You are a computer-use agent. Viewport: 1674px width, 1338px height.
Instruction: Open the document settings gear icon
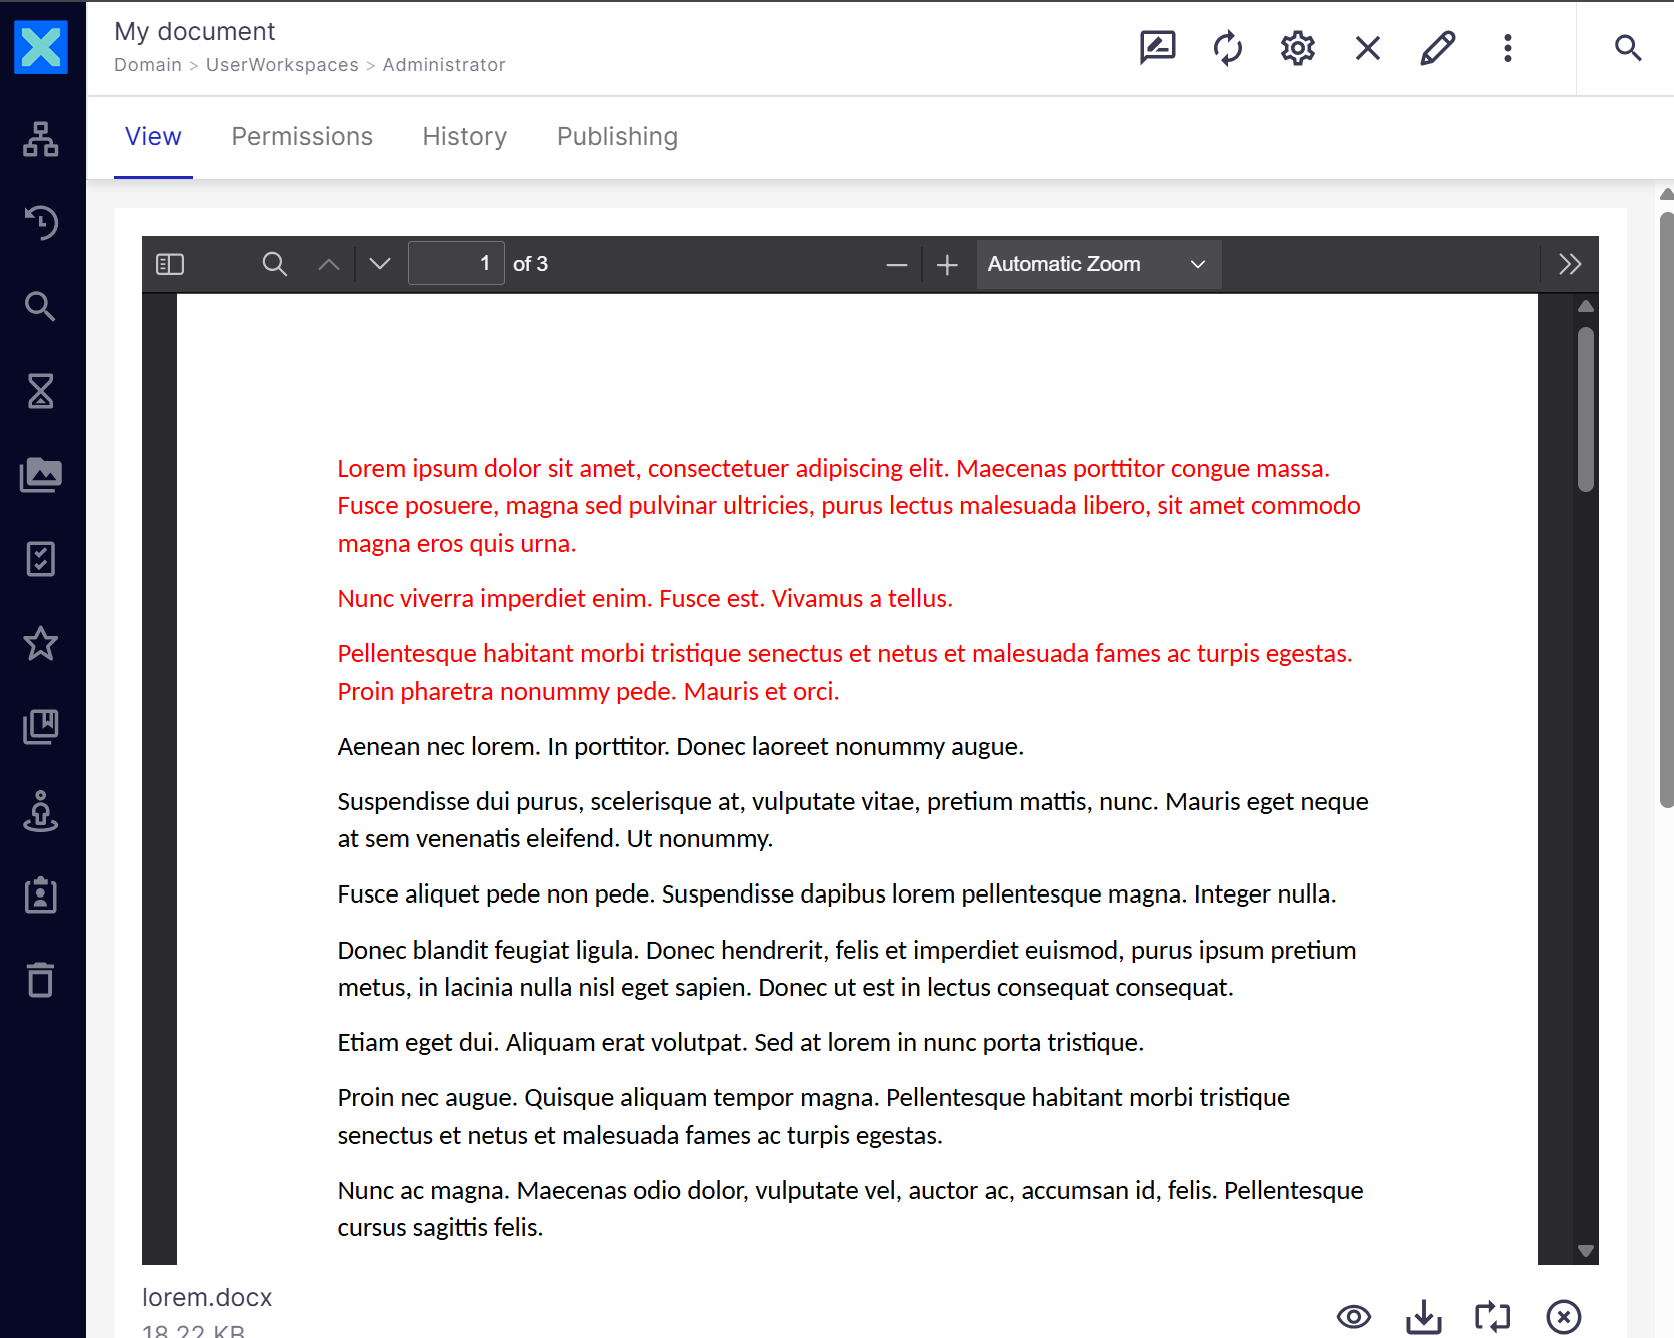point(1297,48)
